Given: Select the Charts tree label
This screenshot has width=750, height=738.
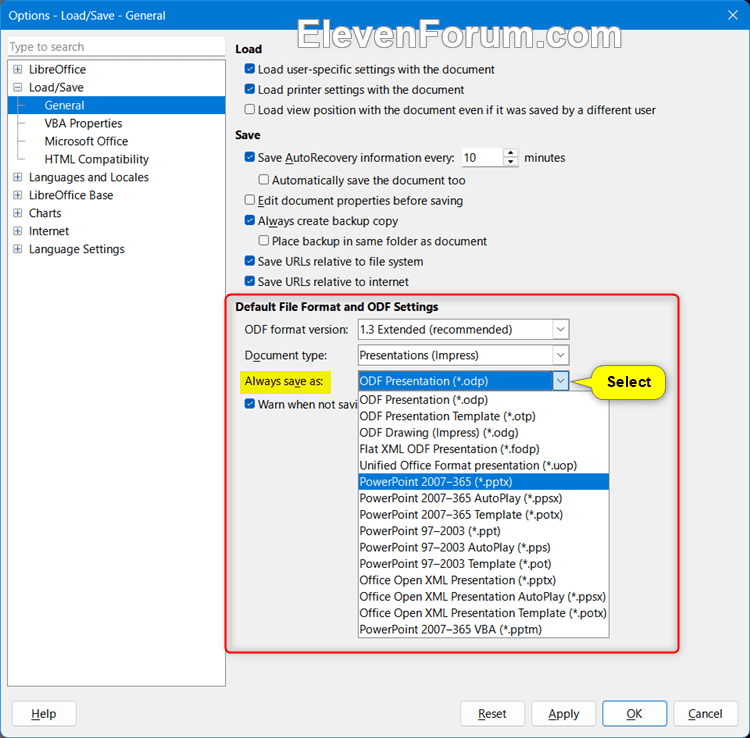Looking at the screenshot, I should click(45, 213).
